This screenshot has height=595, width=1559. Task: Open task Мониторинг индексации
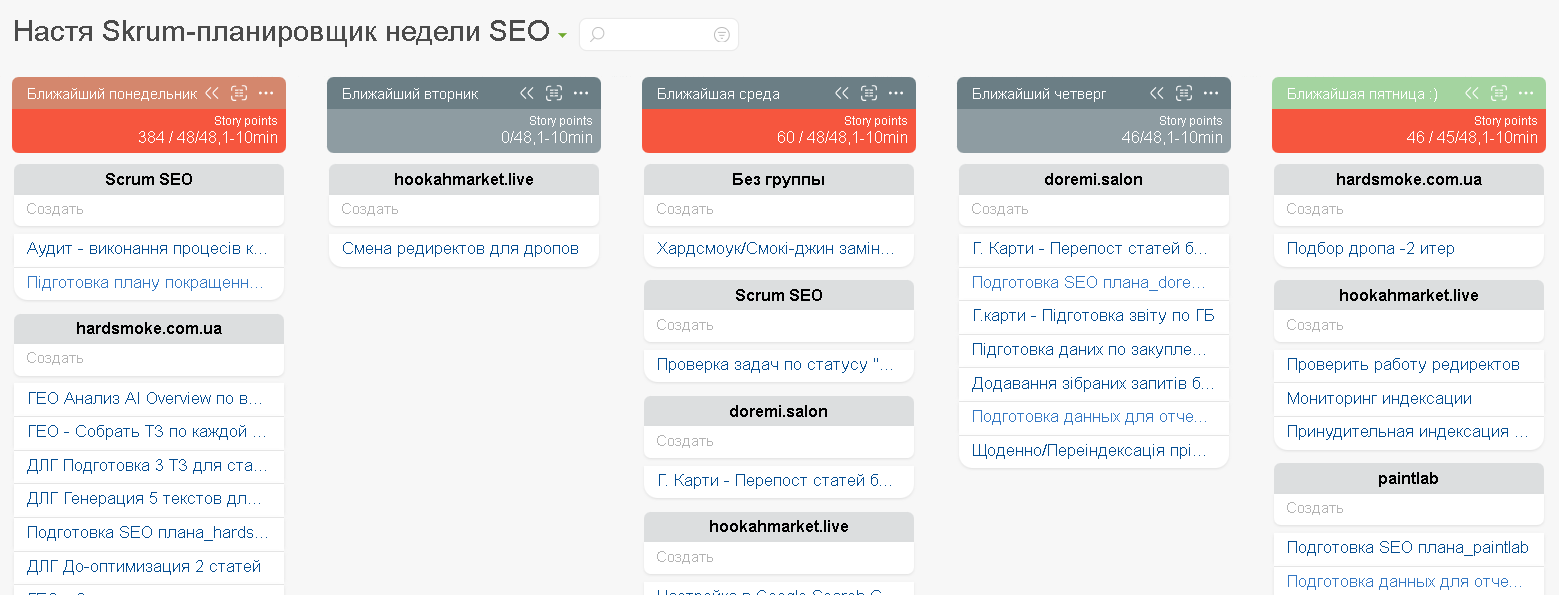(1379, 398)
